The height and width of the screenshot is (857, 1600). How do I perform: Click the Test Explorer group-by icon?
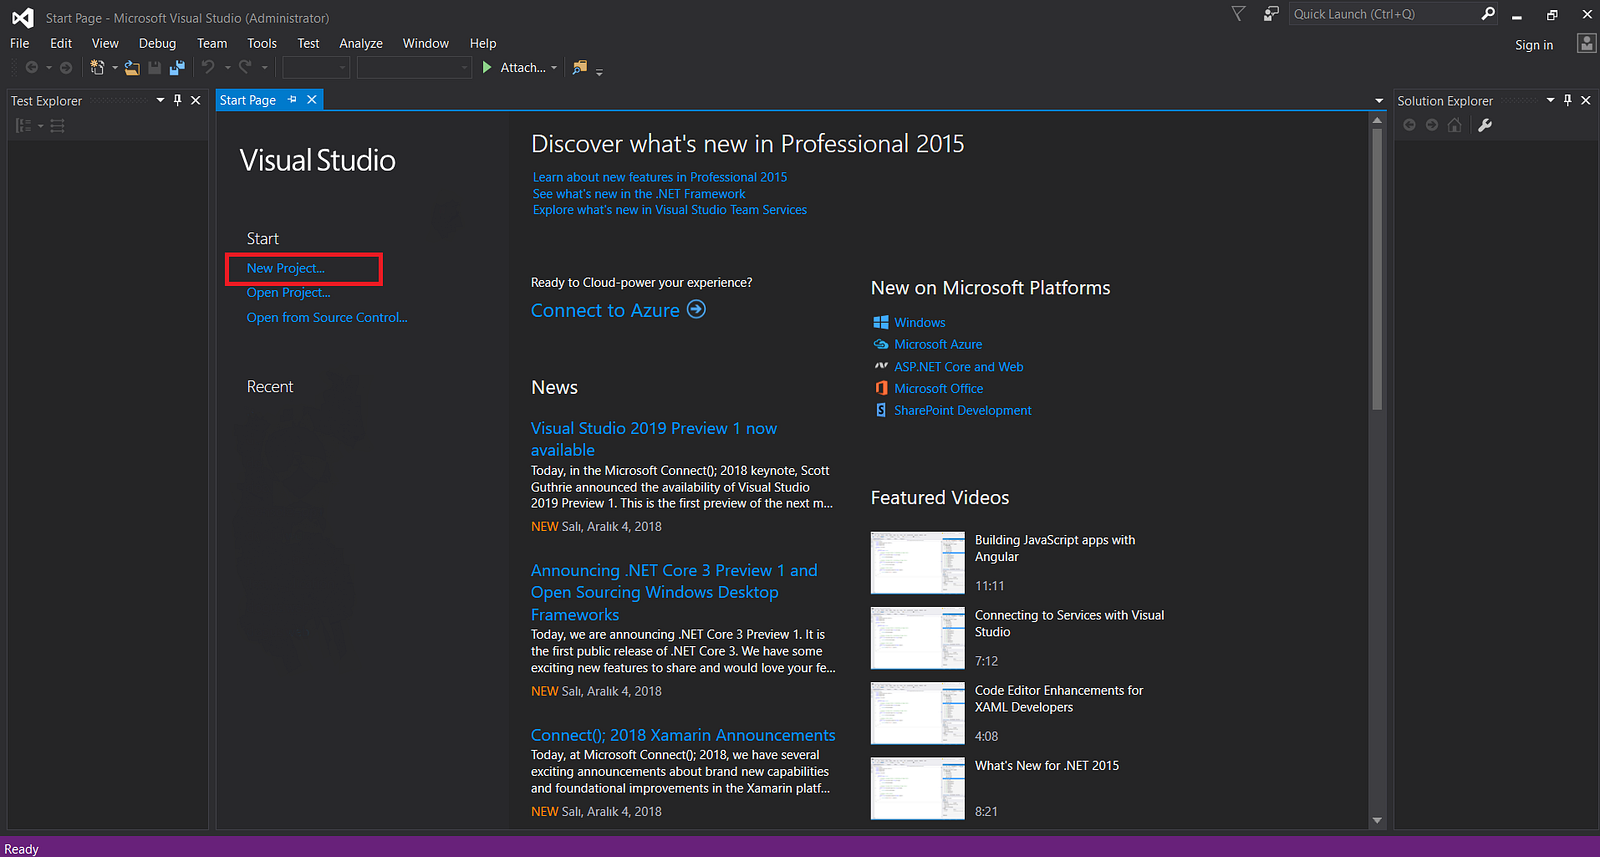point(23,126)
